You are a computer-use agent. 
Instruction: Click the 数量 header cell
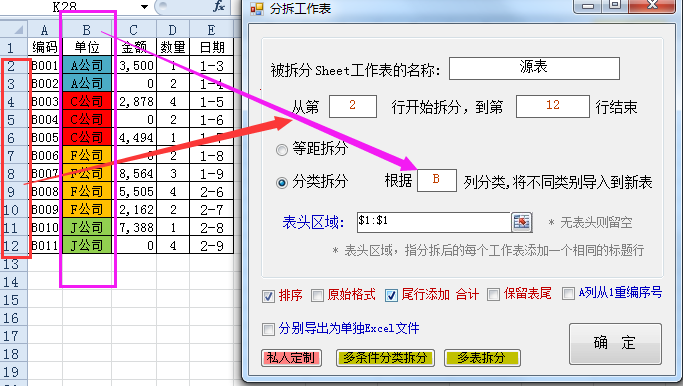click(172, 47)
